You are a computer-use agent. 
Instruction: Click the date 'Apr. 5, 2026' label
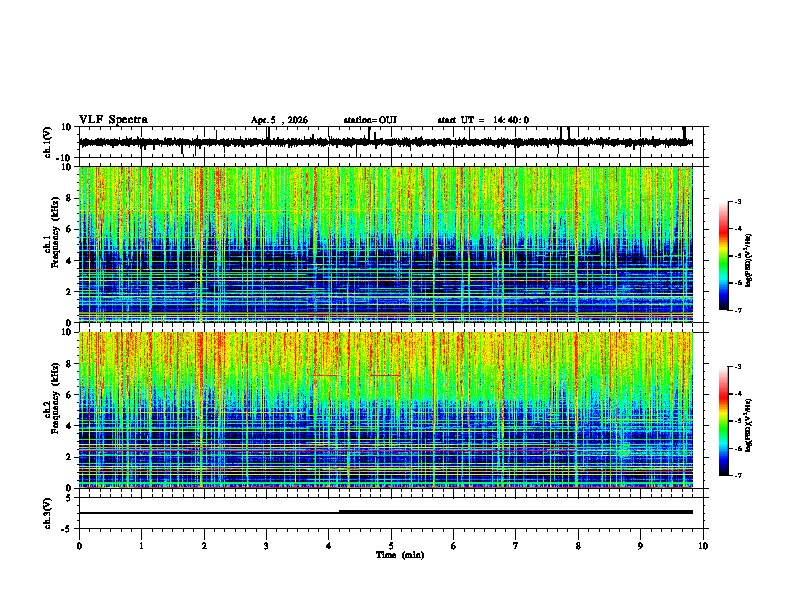coord(279,120)
